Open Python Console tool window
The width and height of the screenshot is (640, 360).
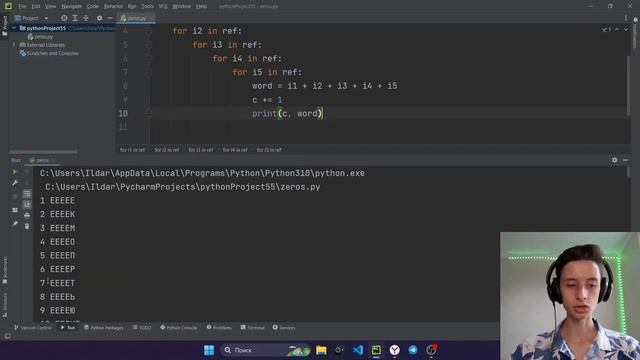coord(178,327)
